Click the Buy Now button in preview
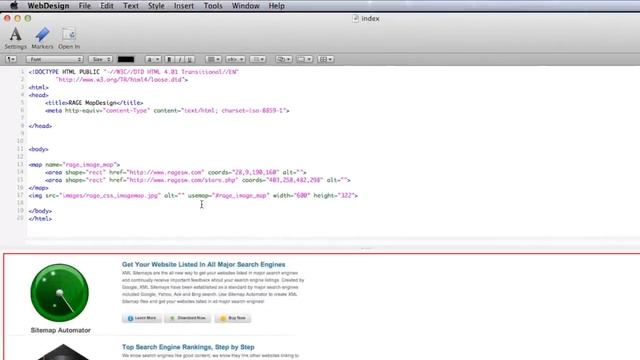This screenshot has width=640, height=360. 233,318
